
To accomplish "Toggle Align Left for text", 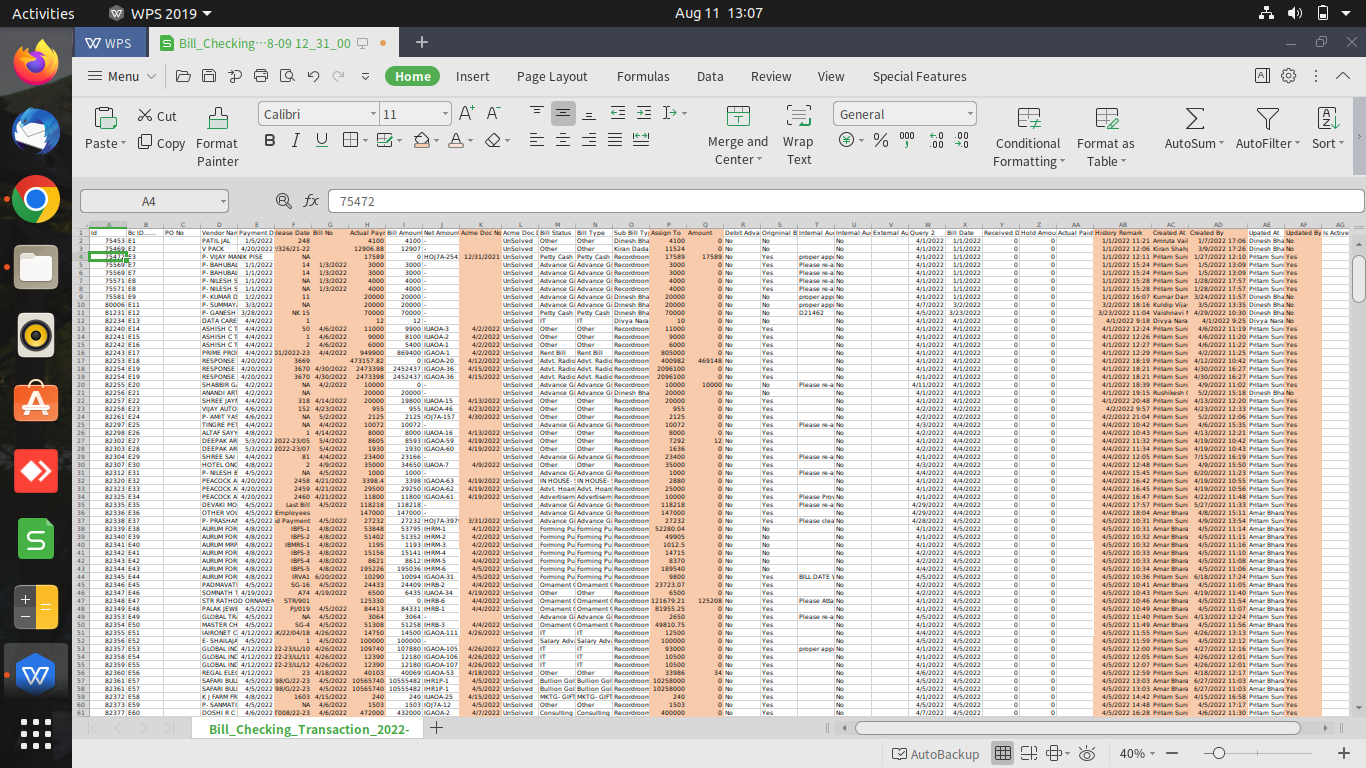I will pos(537,139).
